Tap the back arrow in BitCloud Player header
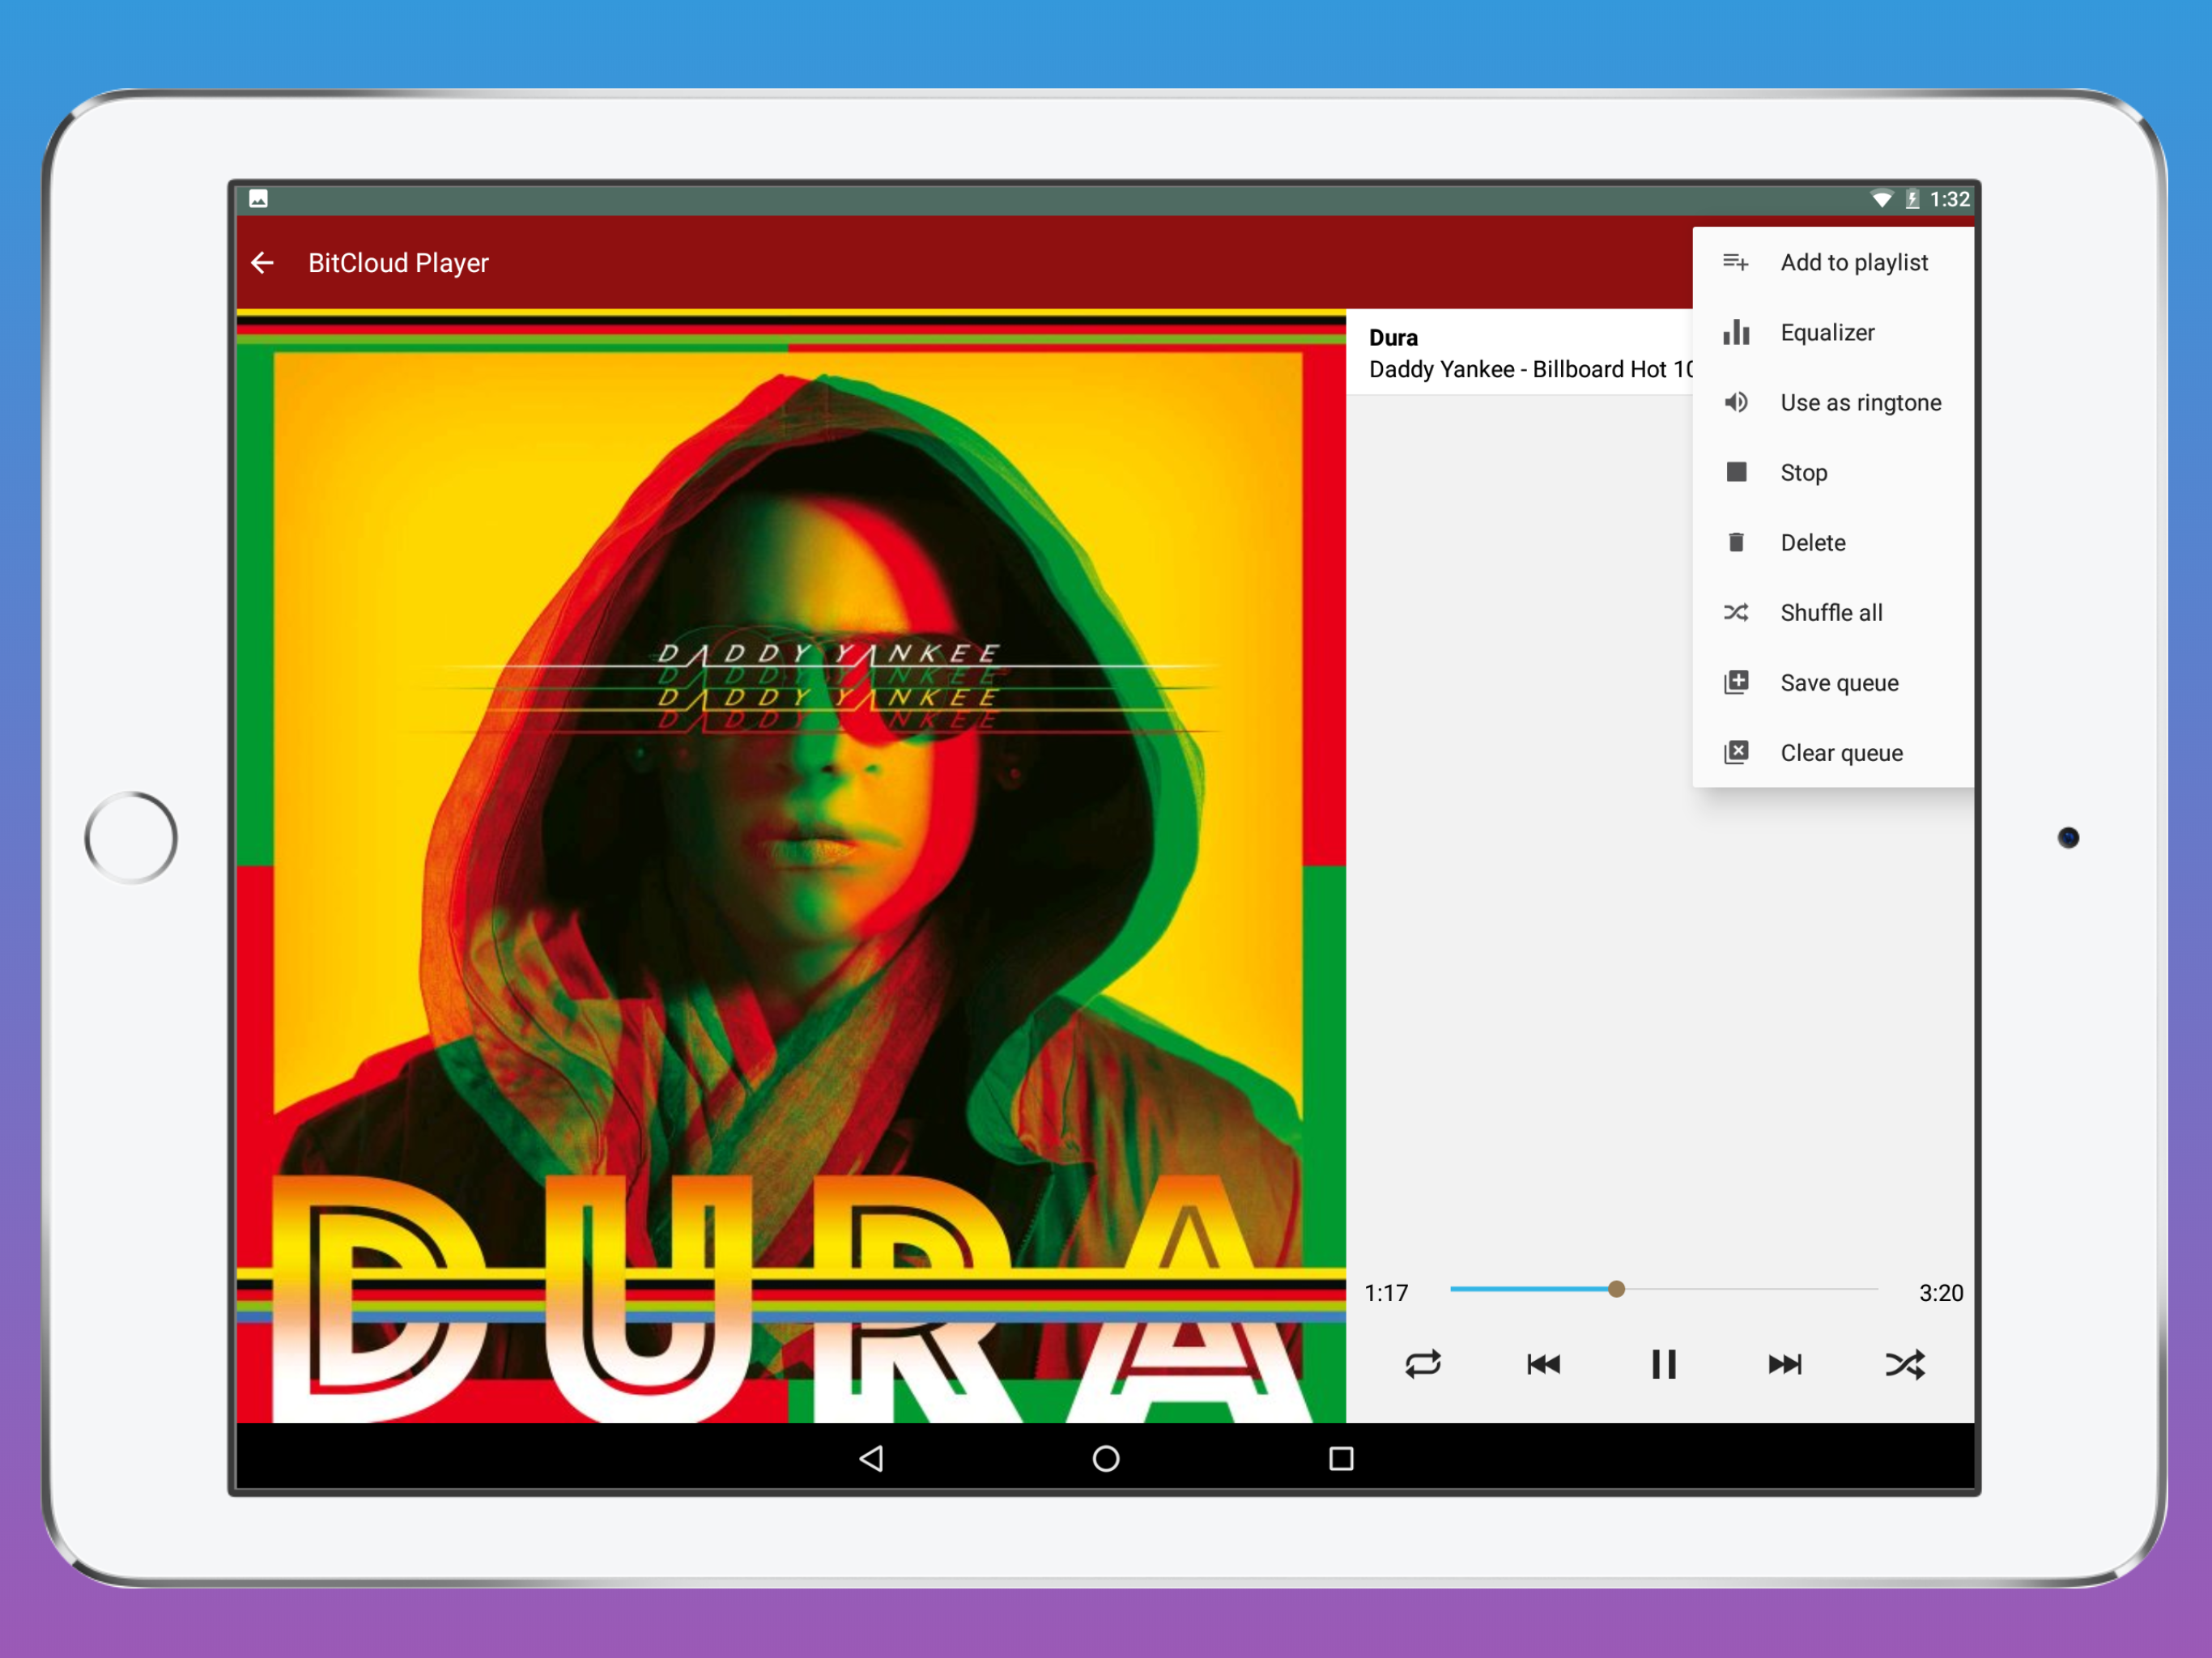Image resolution: width=2212 pixels, height=1658 pixels. (x=262, y=263)
